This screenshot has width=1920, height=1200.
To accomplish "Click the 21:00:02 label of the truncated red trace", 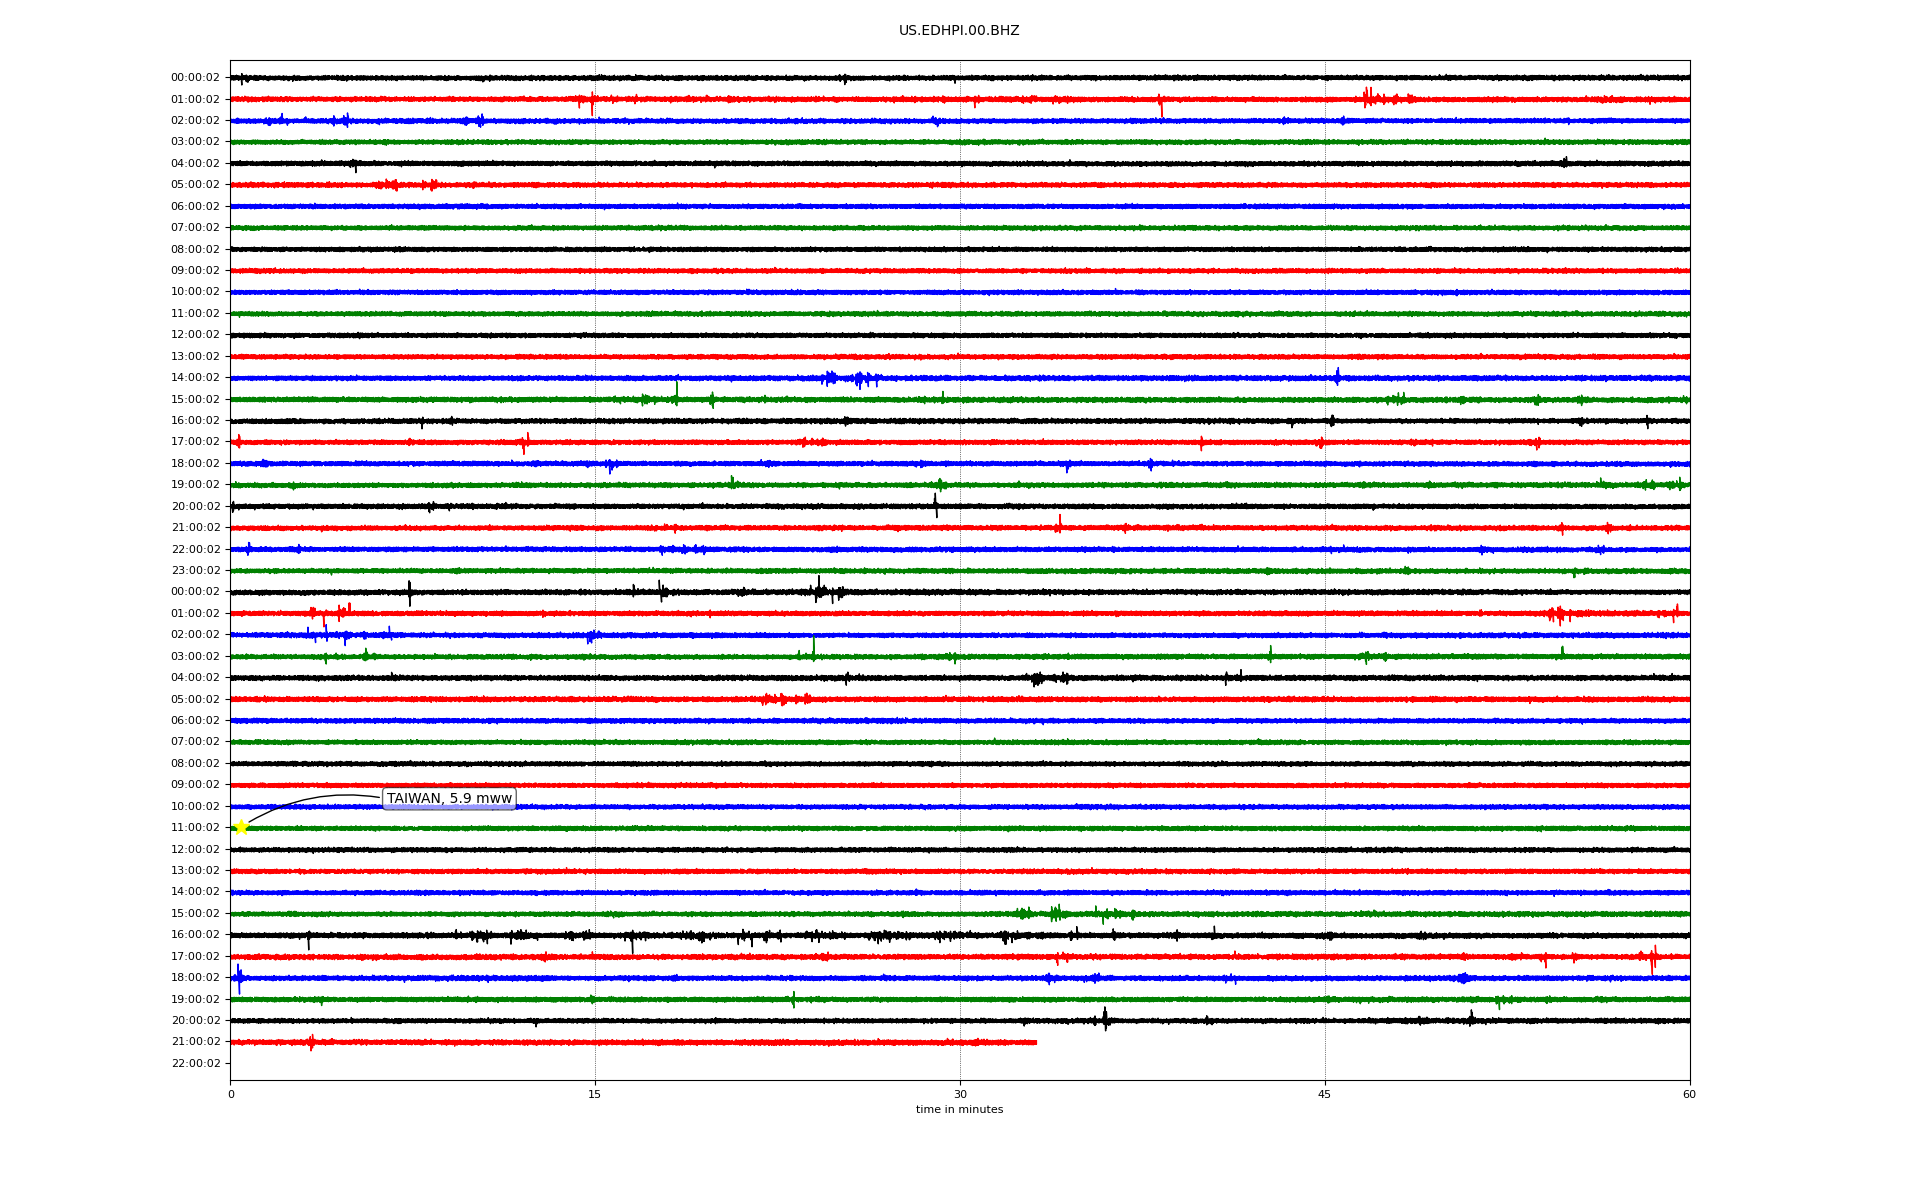I will [x=195, y=1041].
